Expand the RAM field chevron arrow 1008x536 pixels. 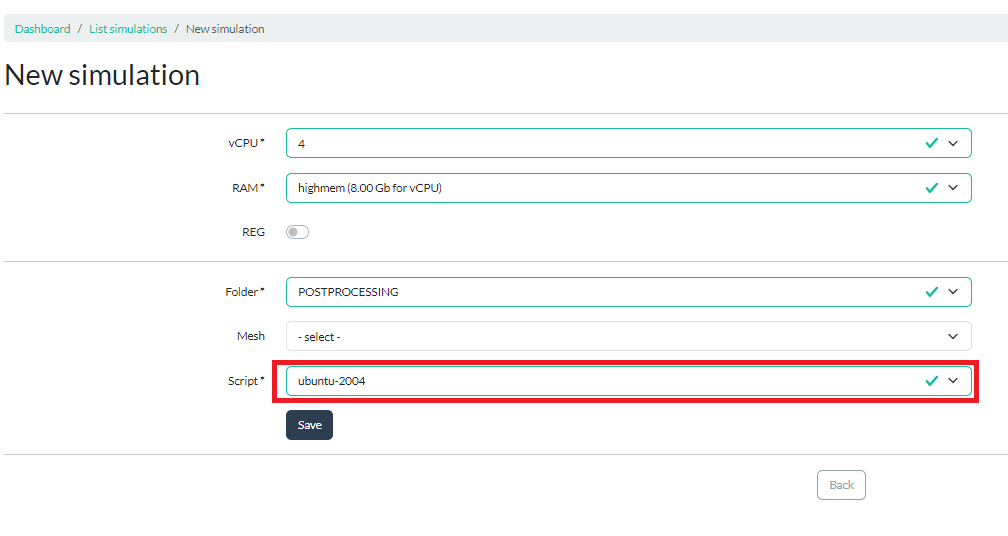pos(953,188)
